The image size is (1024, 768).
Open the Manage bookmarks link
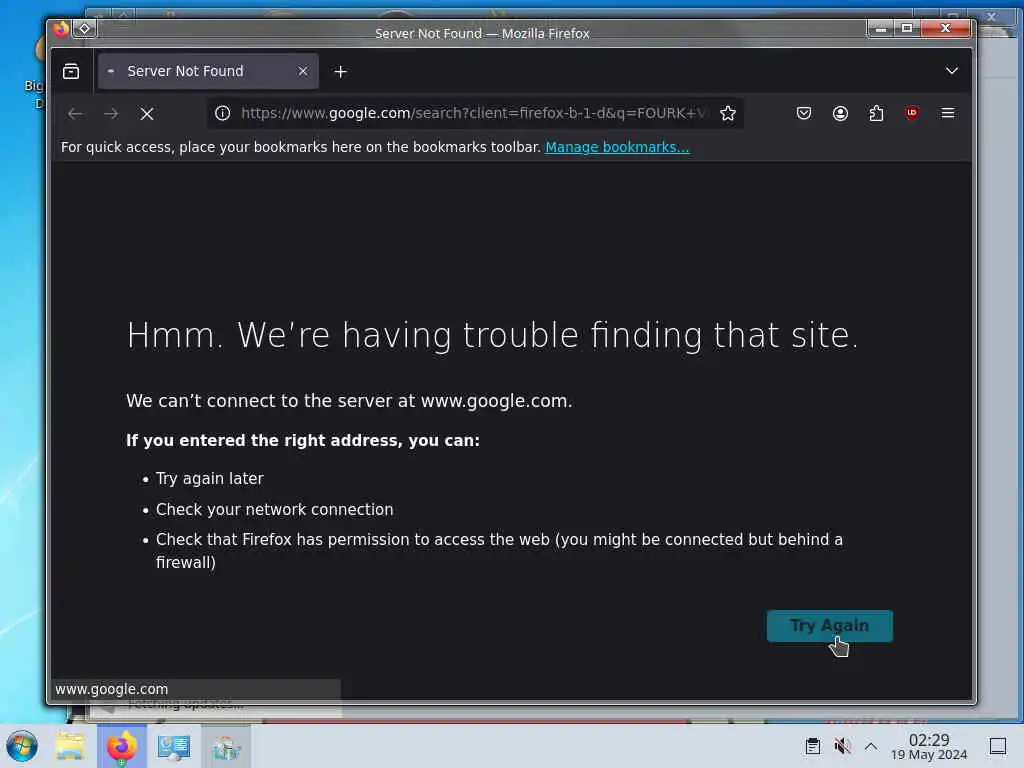point(617,147)
